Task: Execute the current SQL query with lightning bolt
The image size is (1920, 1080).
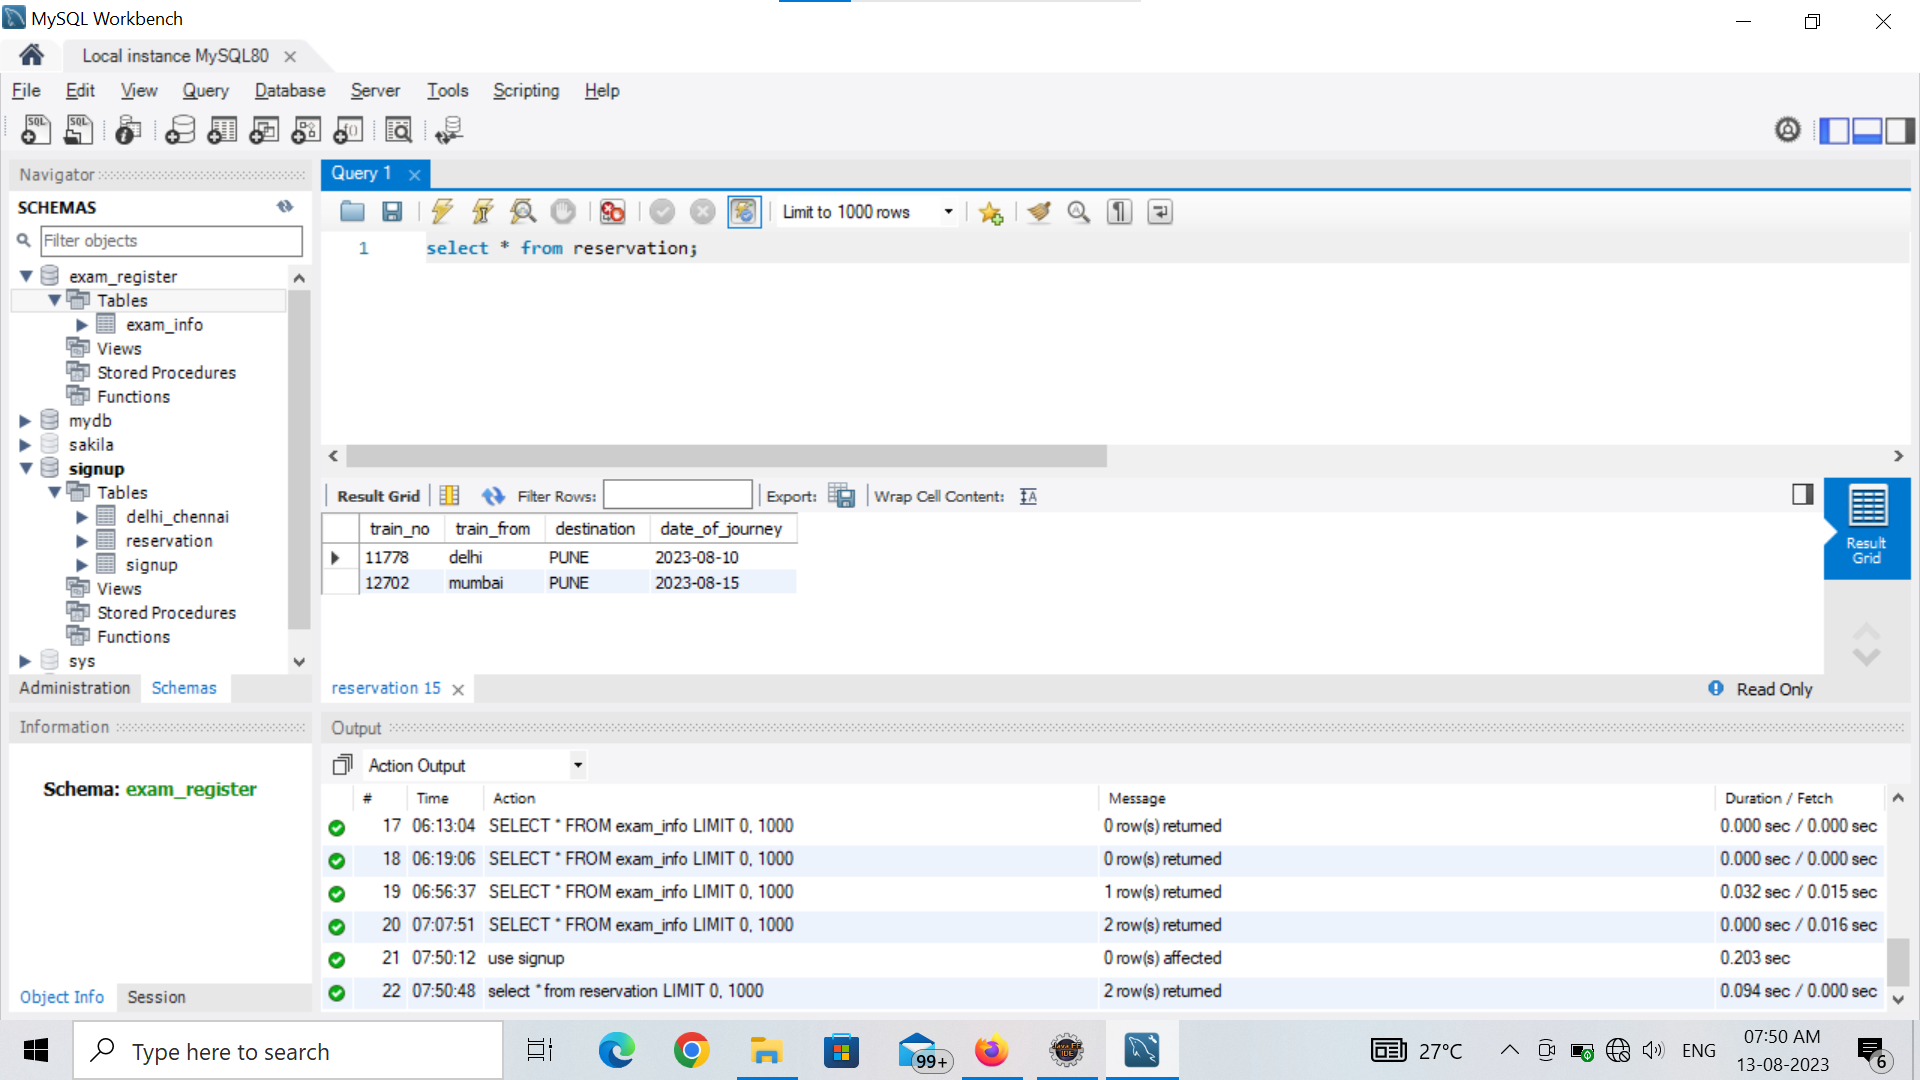Action: pos(442,211)
